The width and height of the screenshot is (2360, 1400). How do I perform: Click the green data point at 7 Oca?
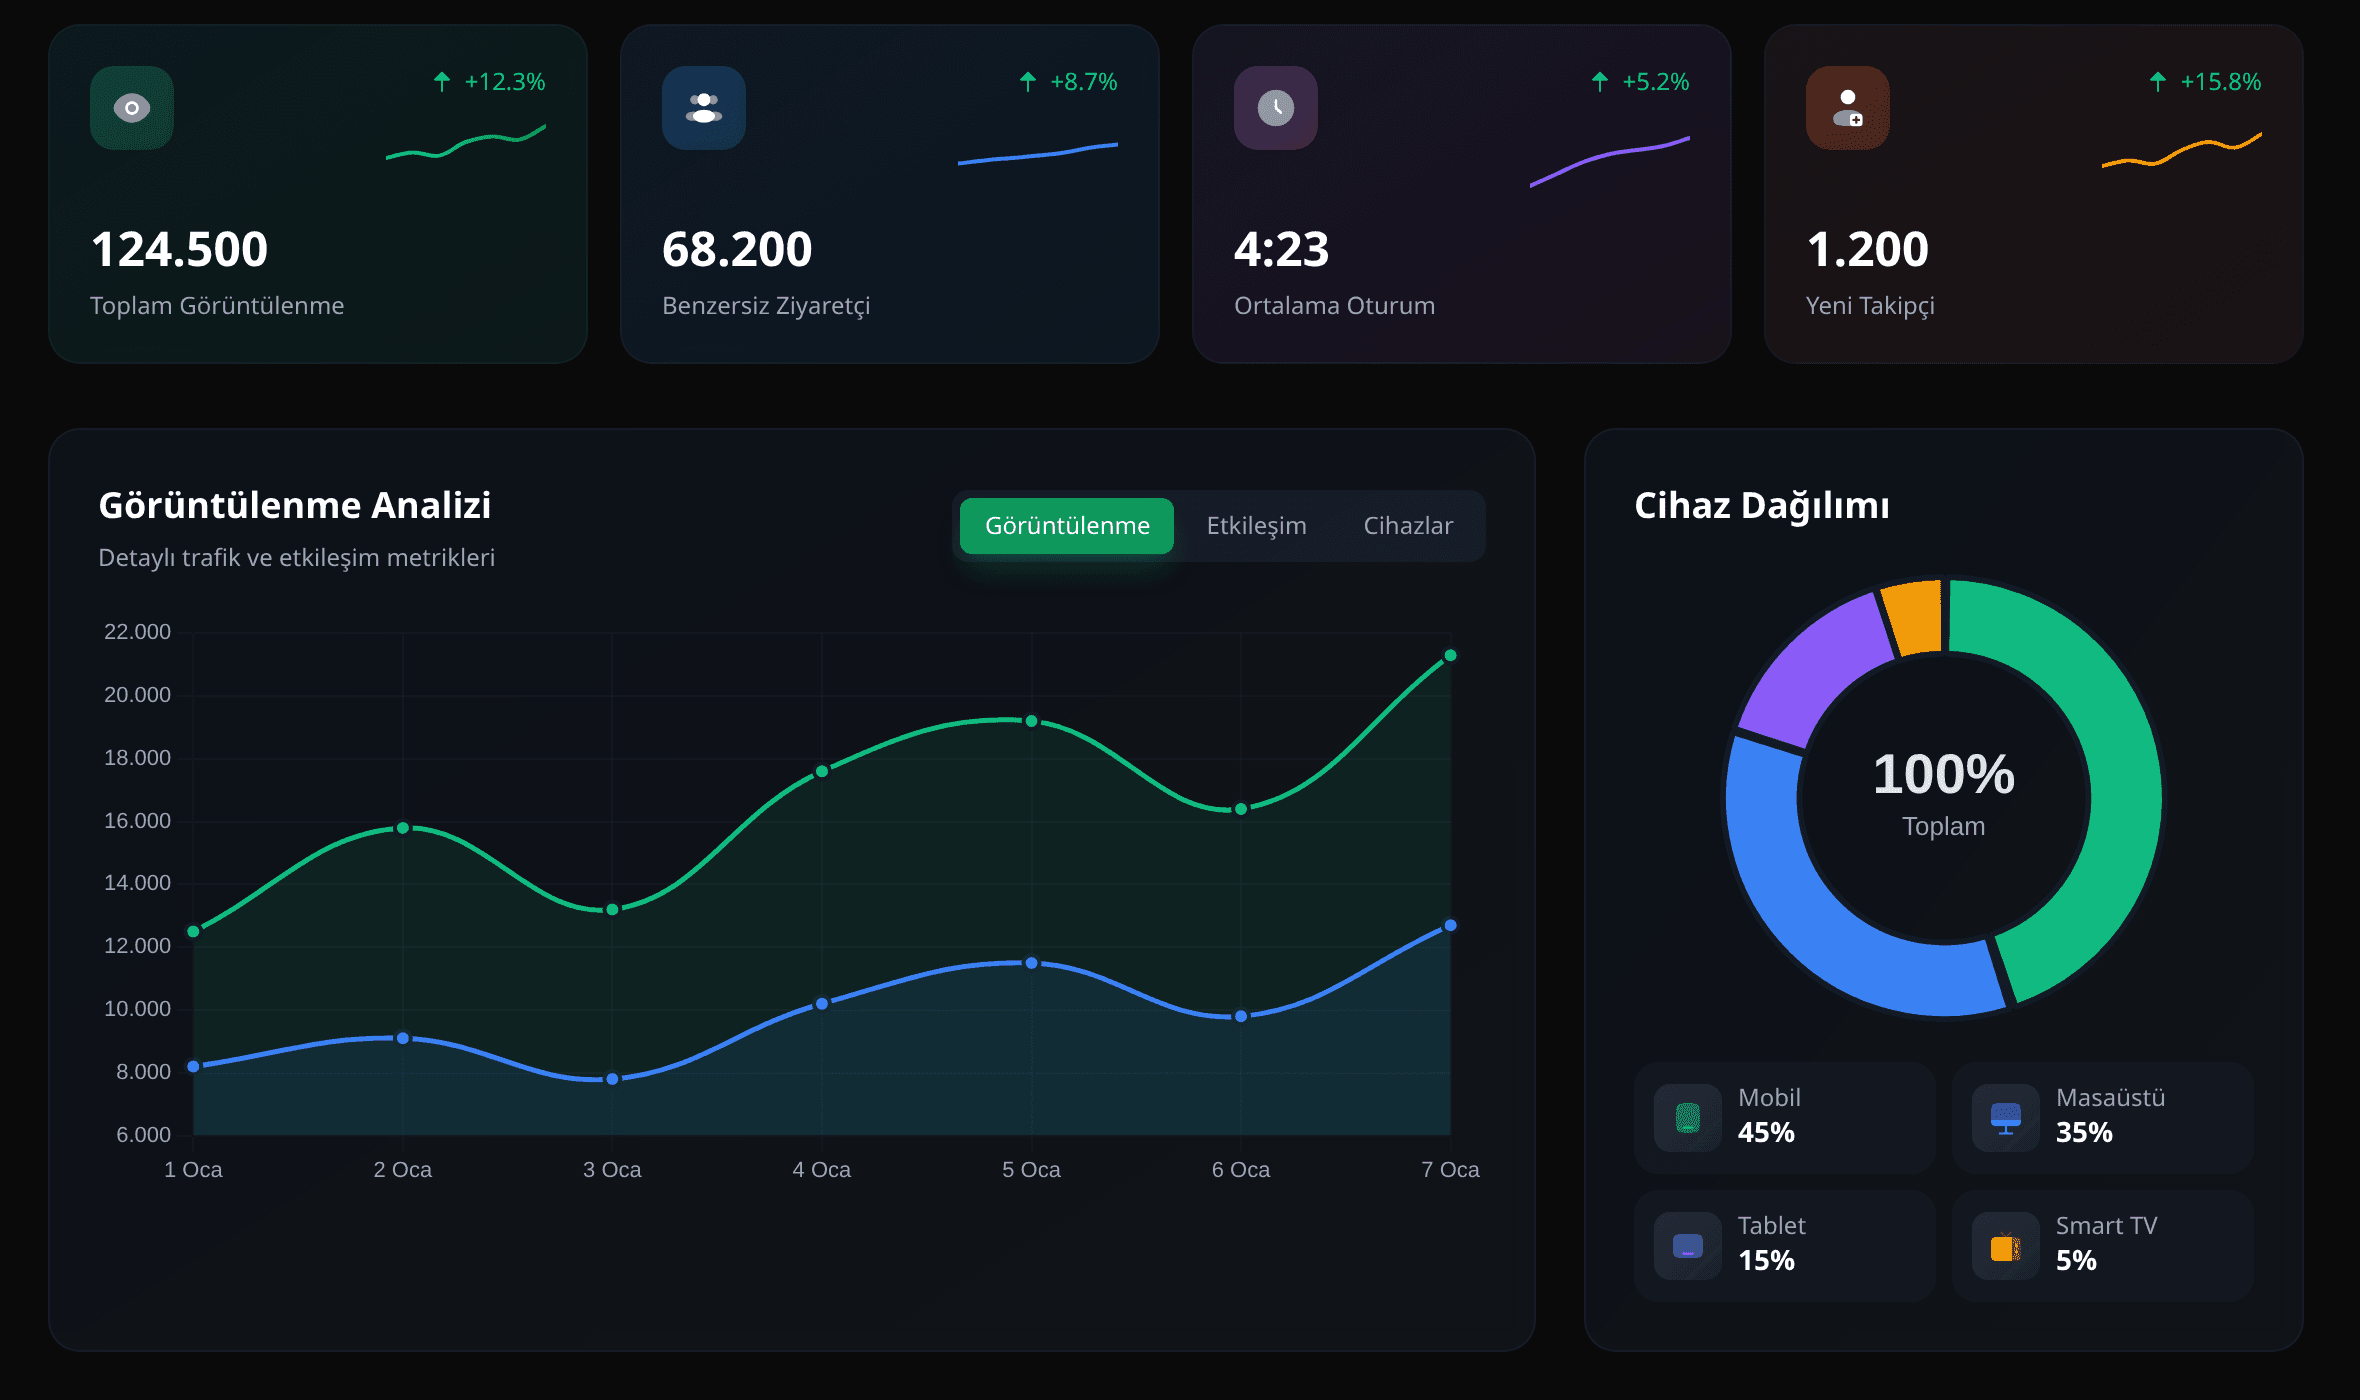point(1450,656)
